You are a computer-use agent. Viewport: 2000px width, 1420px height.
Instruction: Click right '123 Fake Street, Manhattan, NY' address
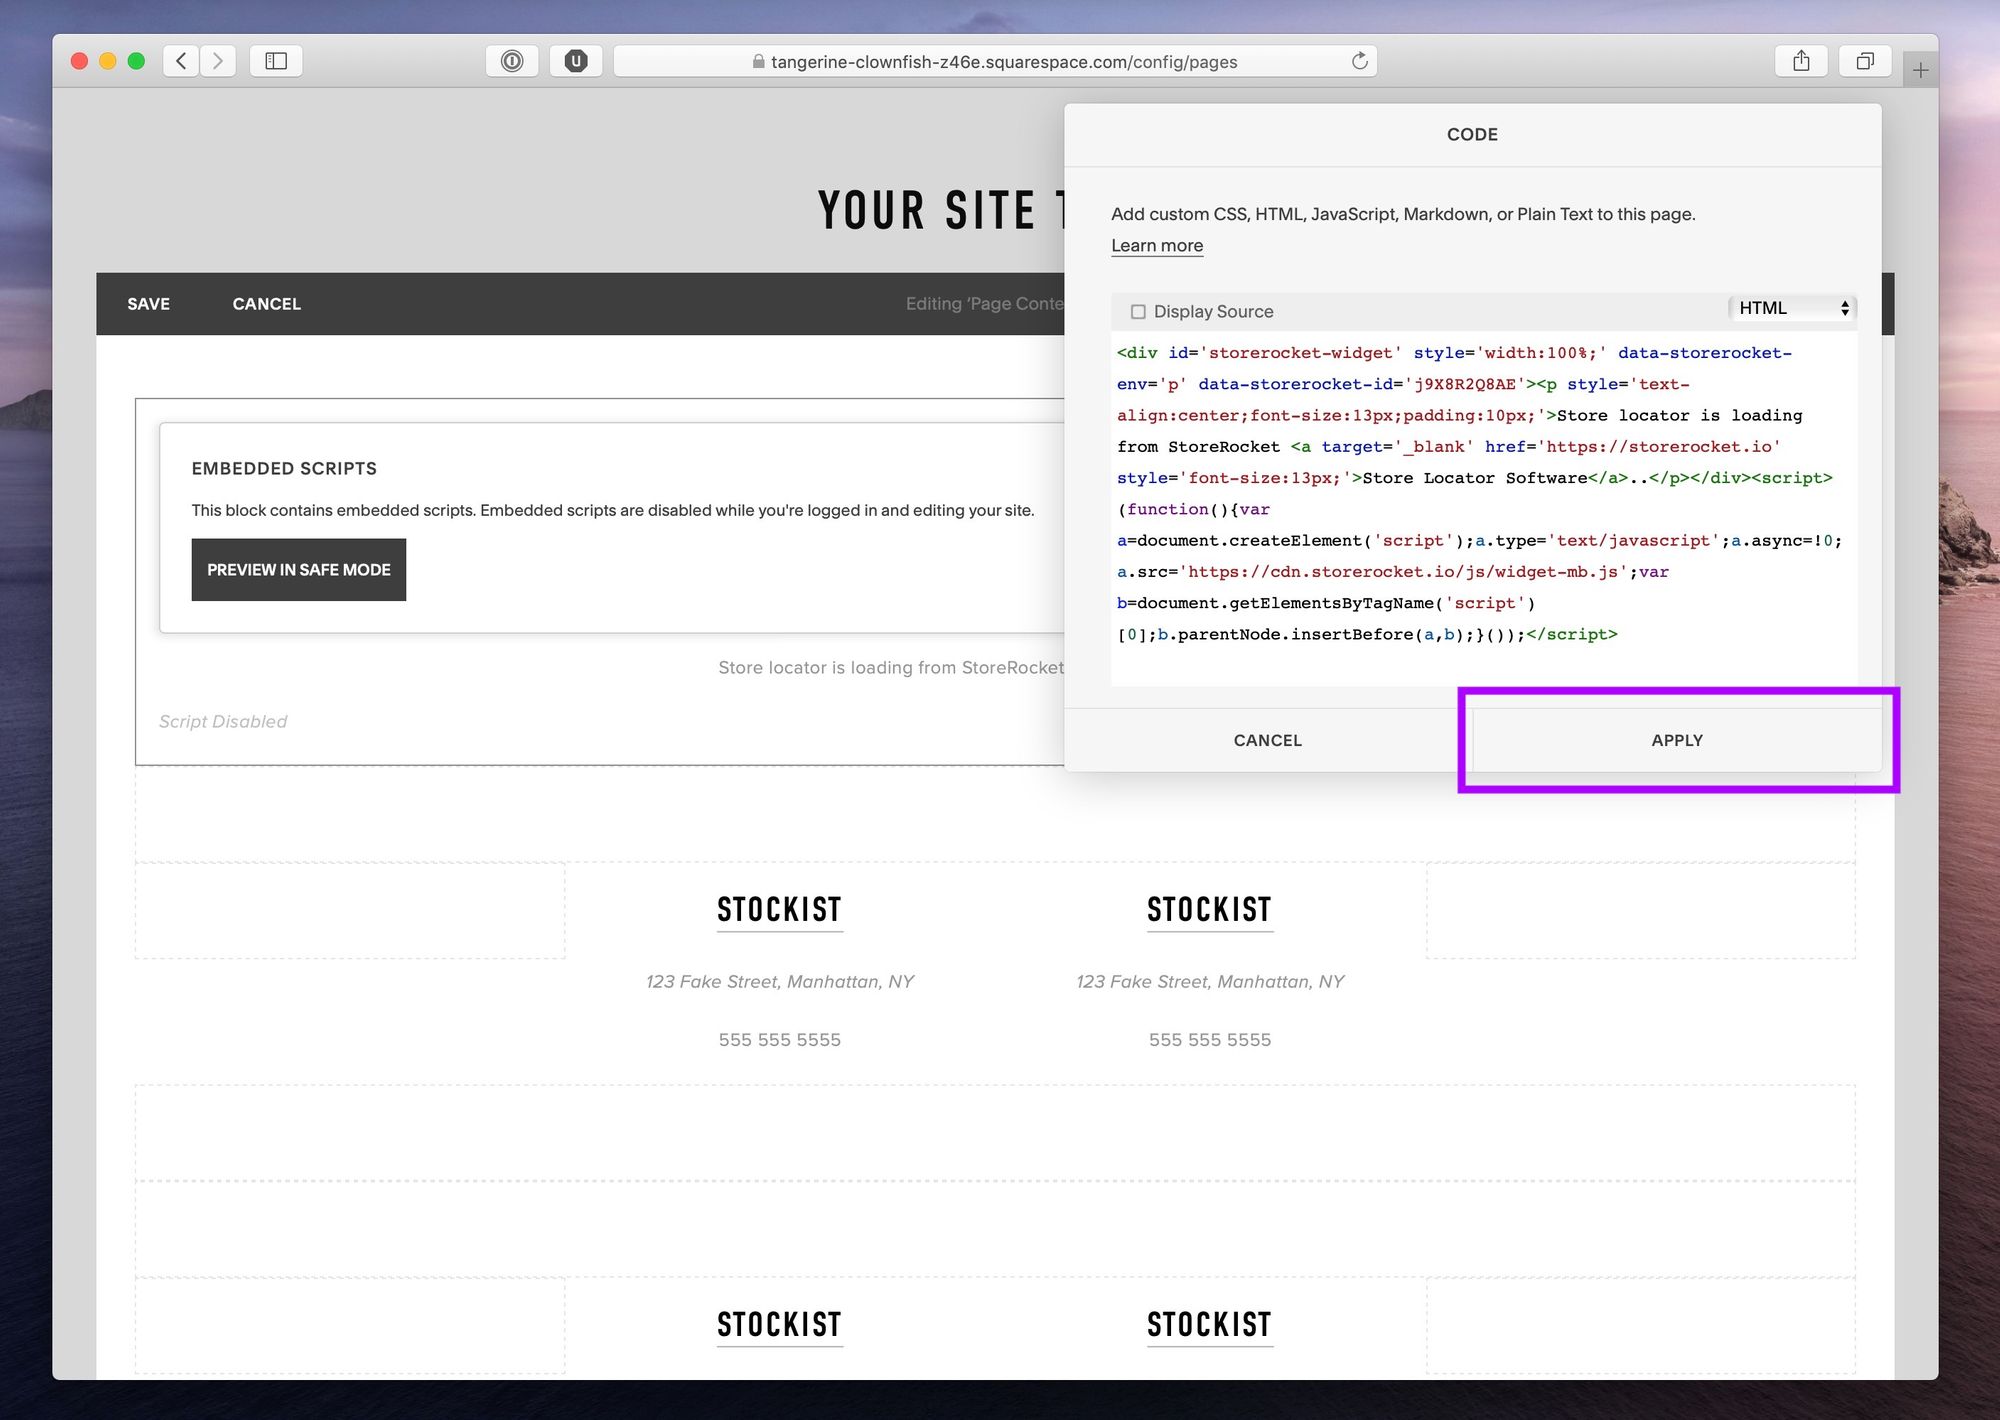pos(1210,982)
